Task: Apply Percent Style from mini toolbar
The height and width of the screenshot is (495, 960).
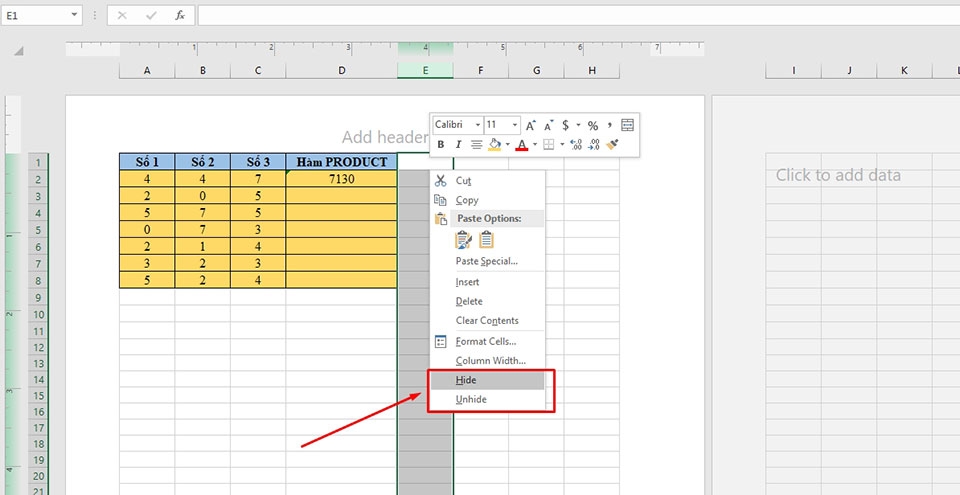Action: (x=593, y=126)
